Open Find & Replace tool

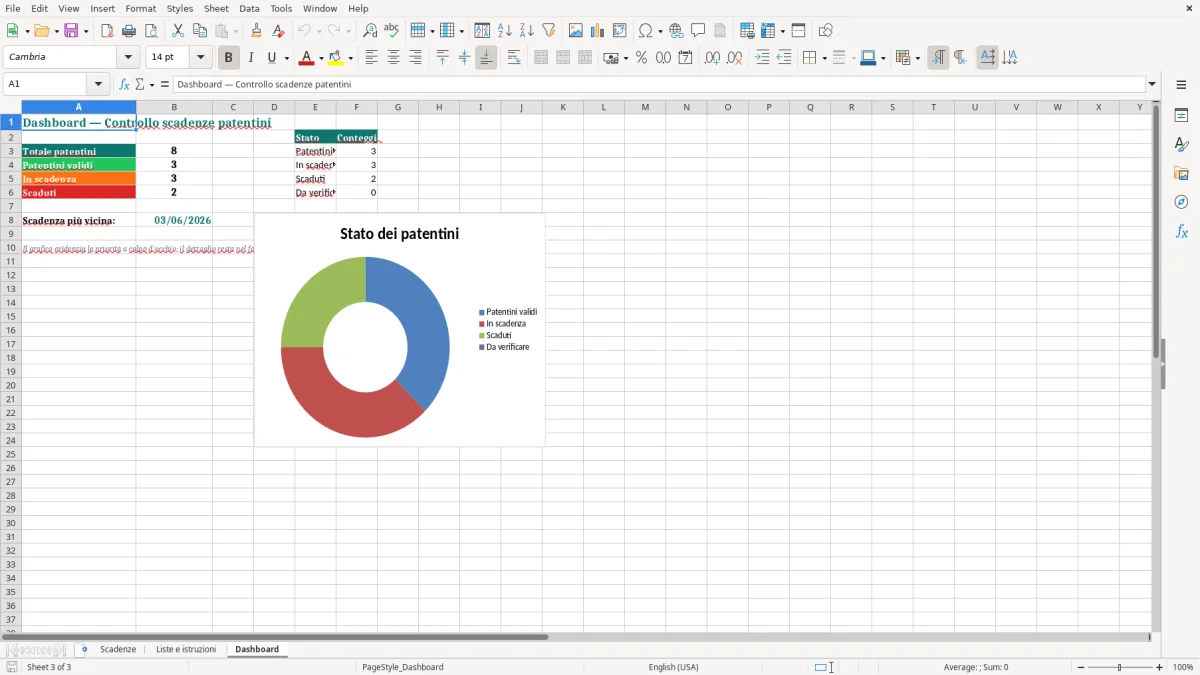point(370,31)
